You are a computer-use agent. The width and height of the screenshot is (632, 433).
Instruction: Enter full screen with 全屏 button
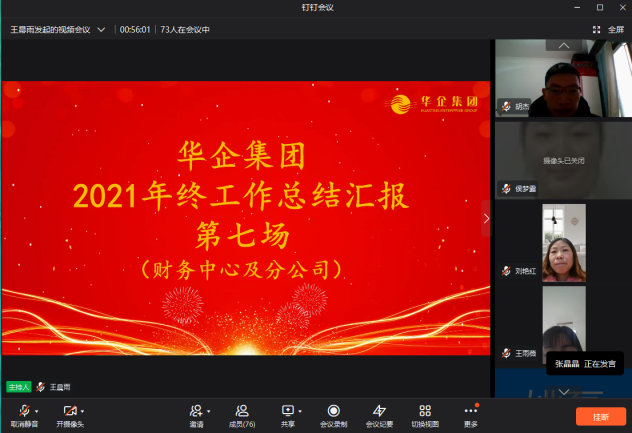[609, 30]
